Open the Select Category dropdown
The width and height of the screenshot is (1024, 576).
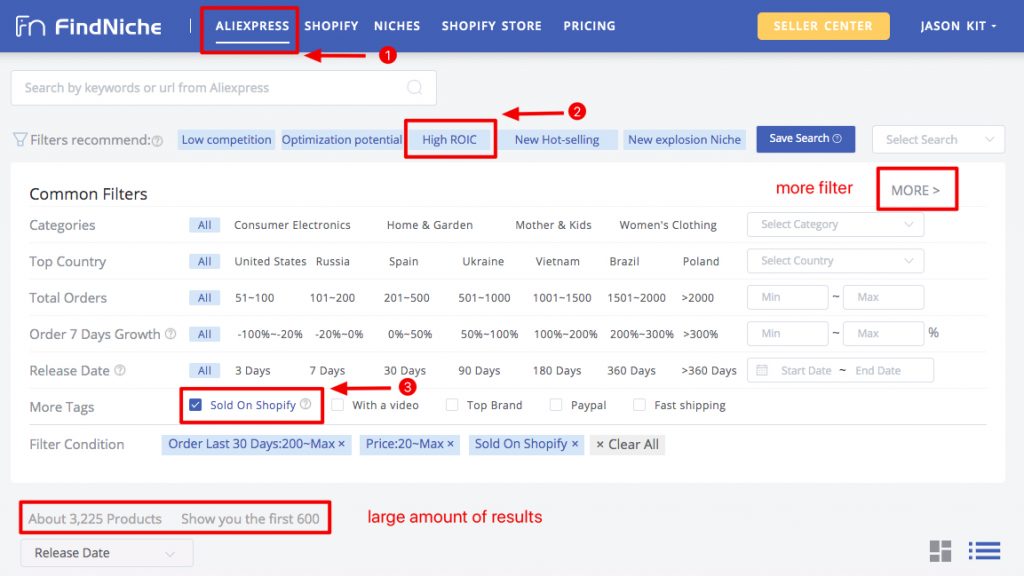[x=835, y=225]
